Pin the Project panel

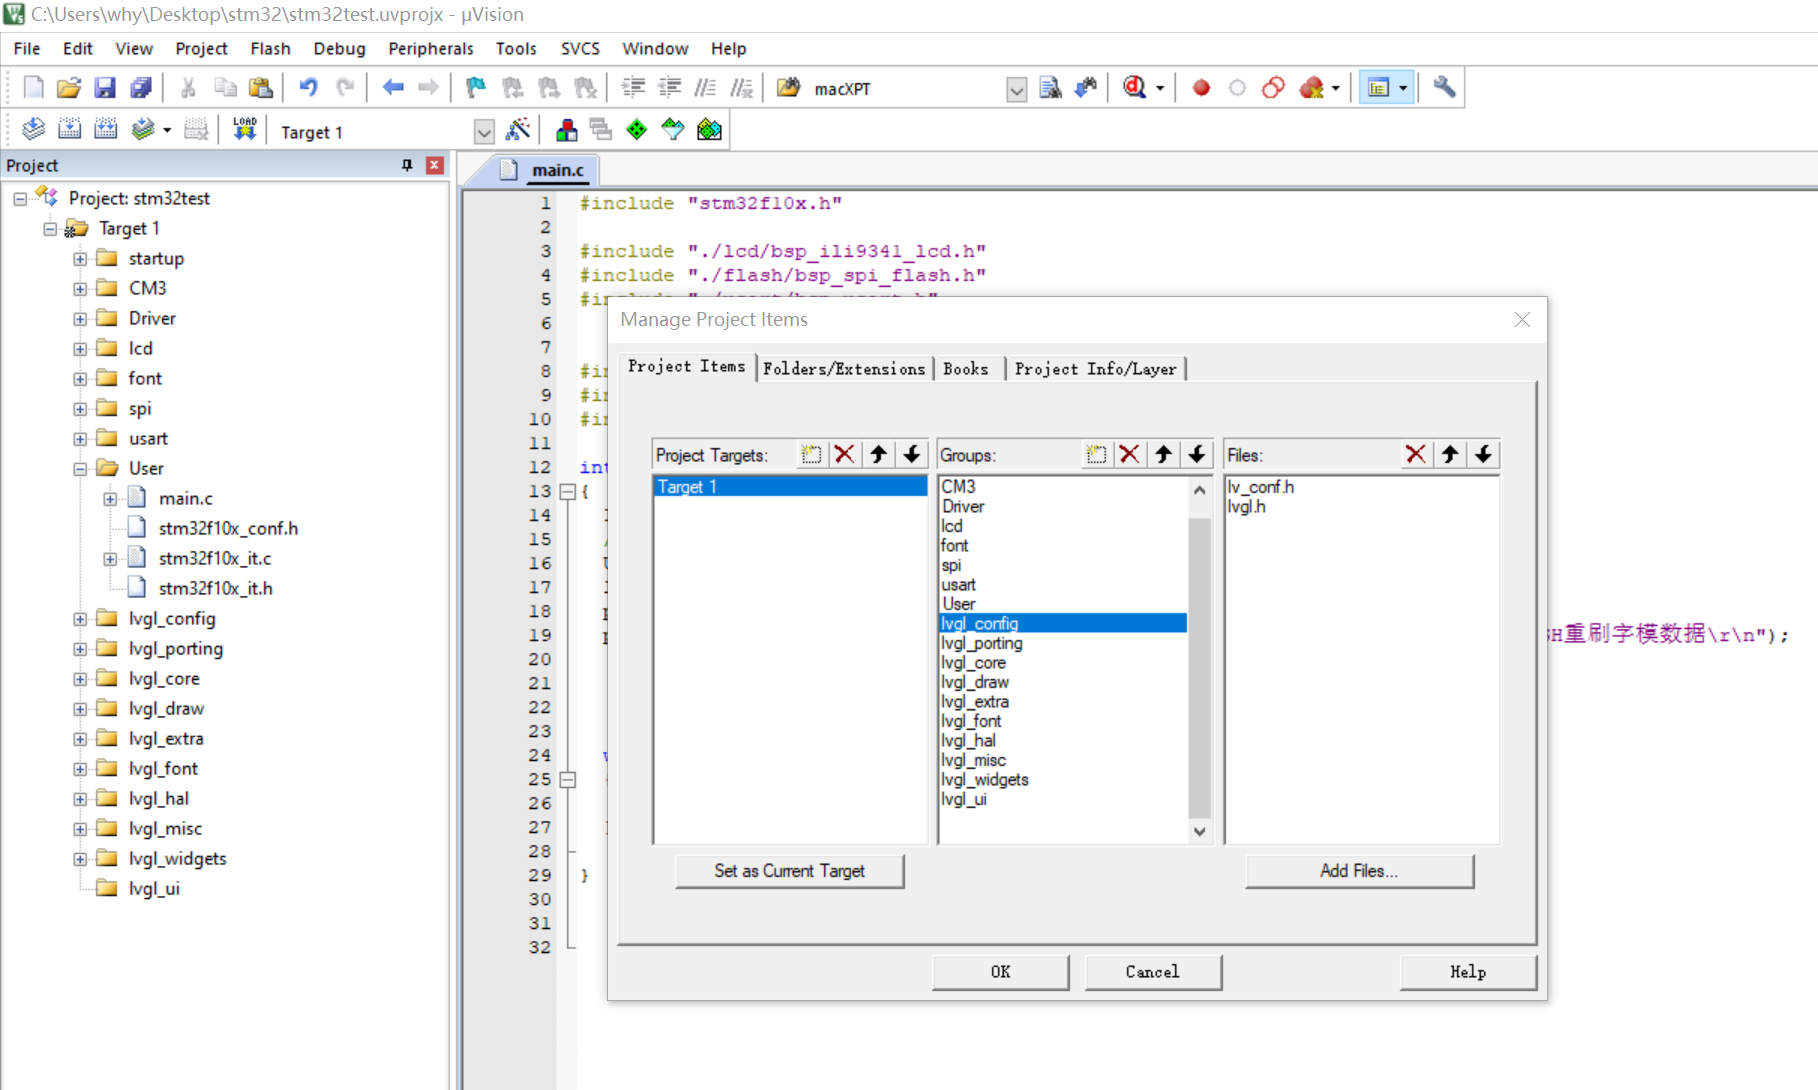(x=407, y=165)
